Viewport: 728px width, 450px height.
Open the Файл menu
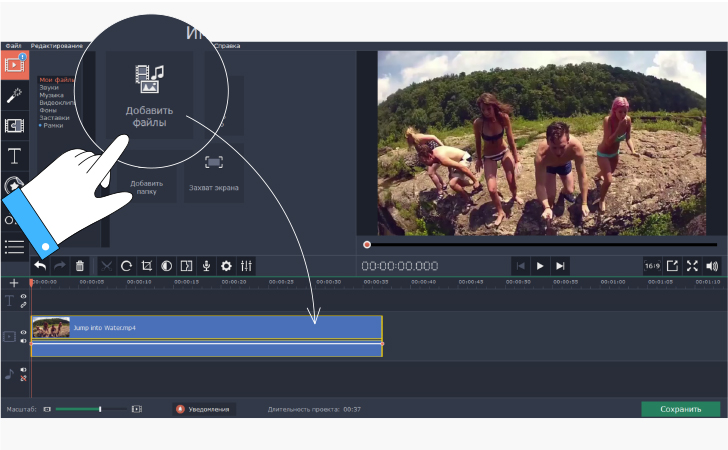(x=13, y=46)
